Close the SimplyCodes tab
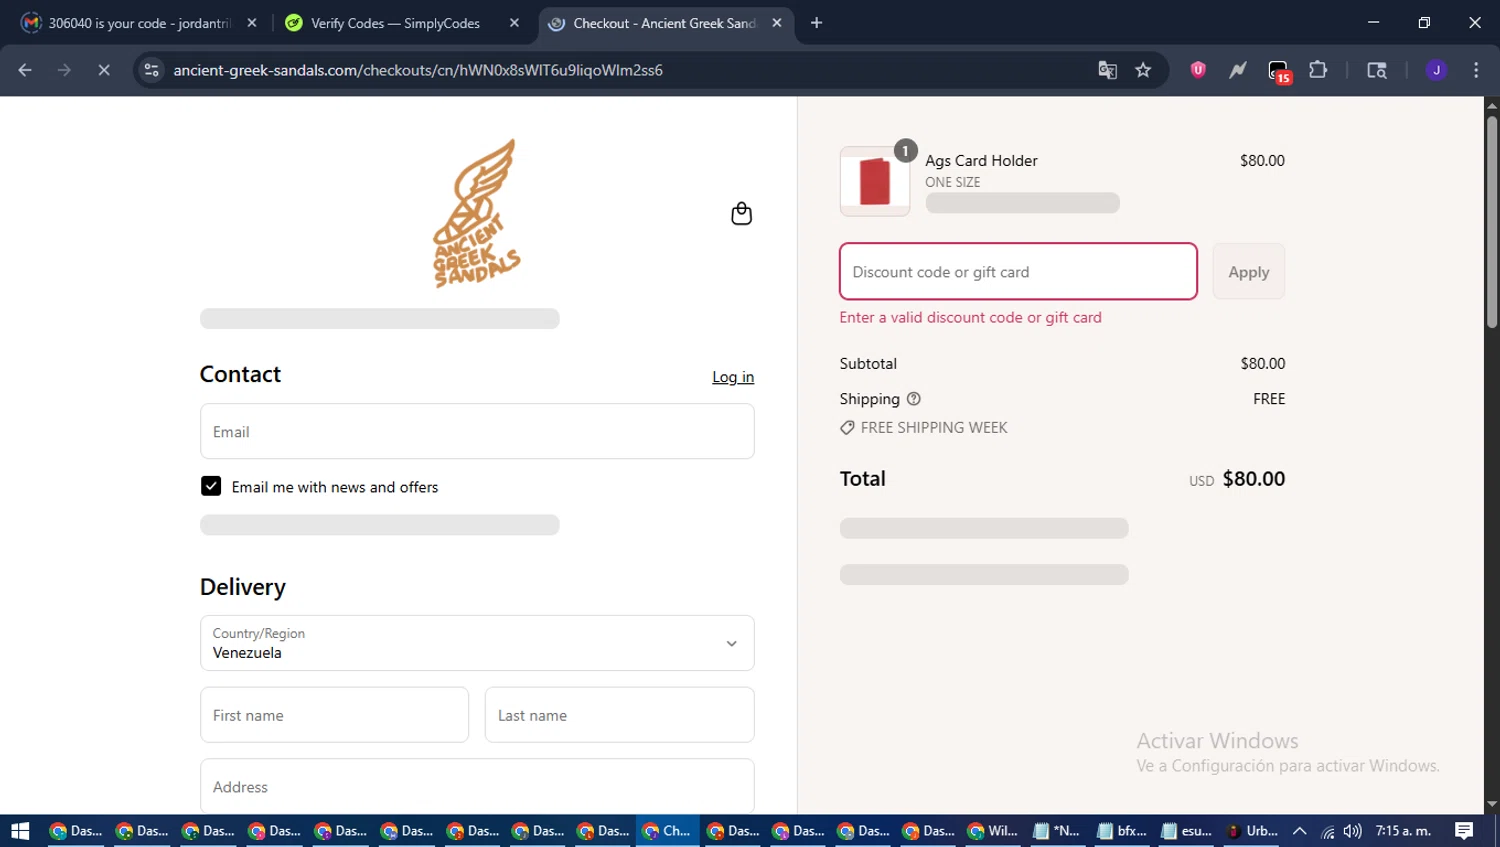The width and height of the screenshot is (1500, 847). [514, 23]
